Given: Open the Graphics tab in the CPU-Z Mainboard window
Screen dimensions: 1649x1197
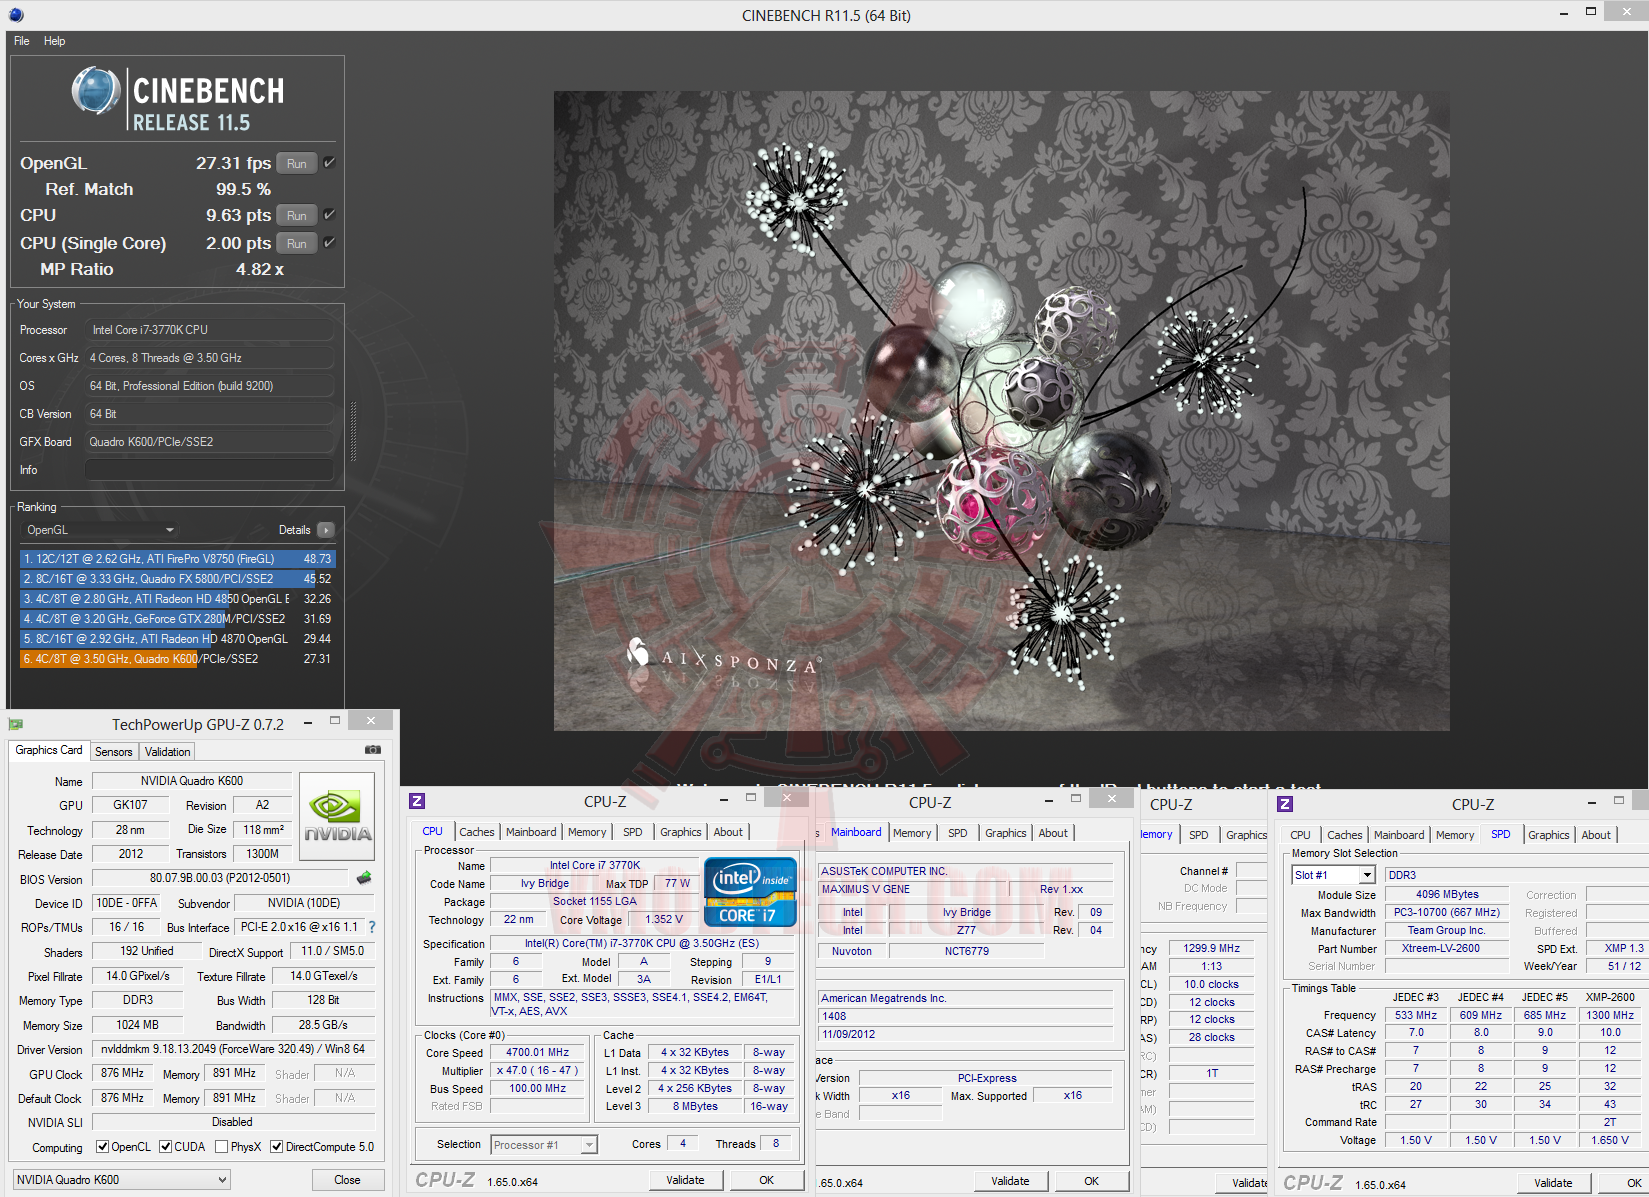Looking at the screenshot, I should (1006, 833).
